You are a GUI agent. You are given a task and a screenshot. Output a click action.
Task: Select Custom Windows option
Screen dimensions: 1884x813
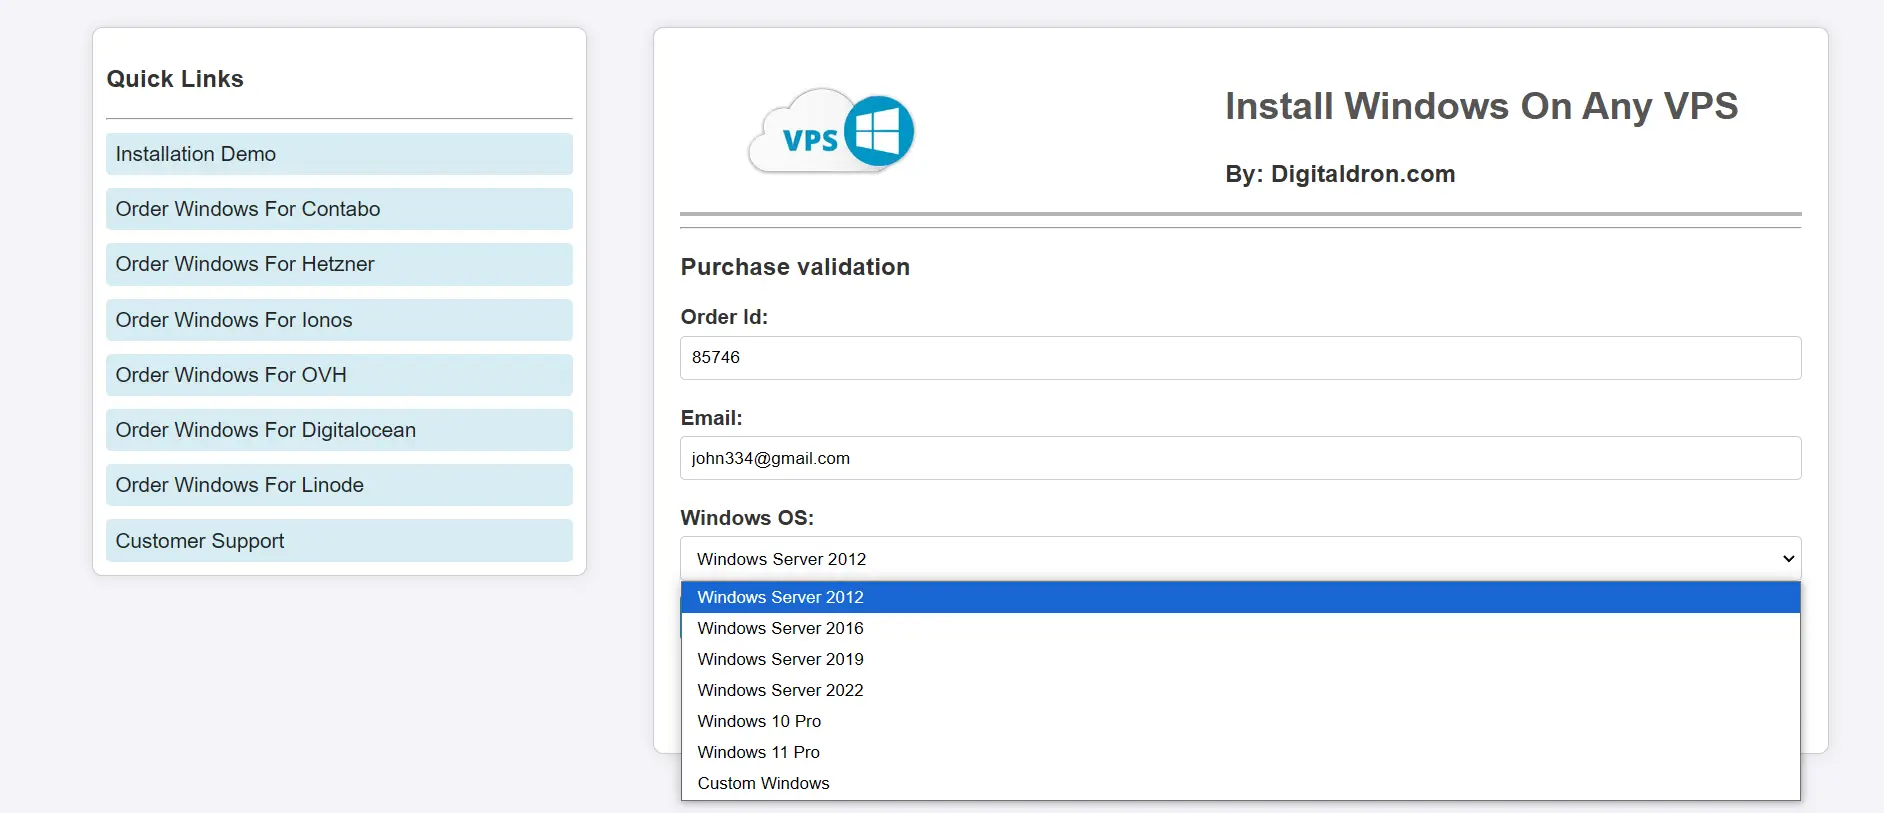point(1240,783)
